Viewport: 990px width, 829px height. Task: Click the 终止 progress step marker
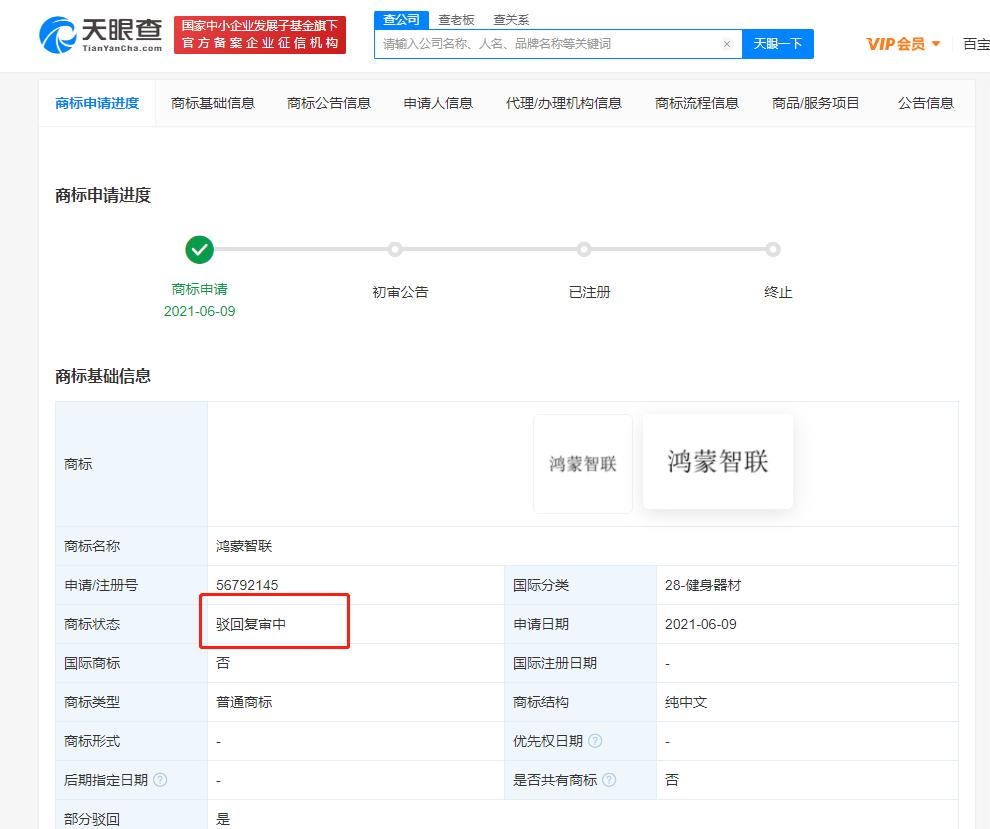[x=773, y=249]
